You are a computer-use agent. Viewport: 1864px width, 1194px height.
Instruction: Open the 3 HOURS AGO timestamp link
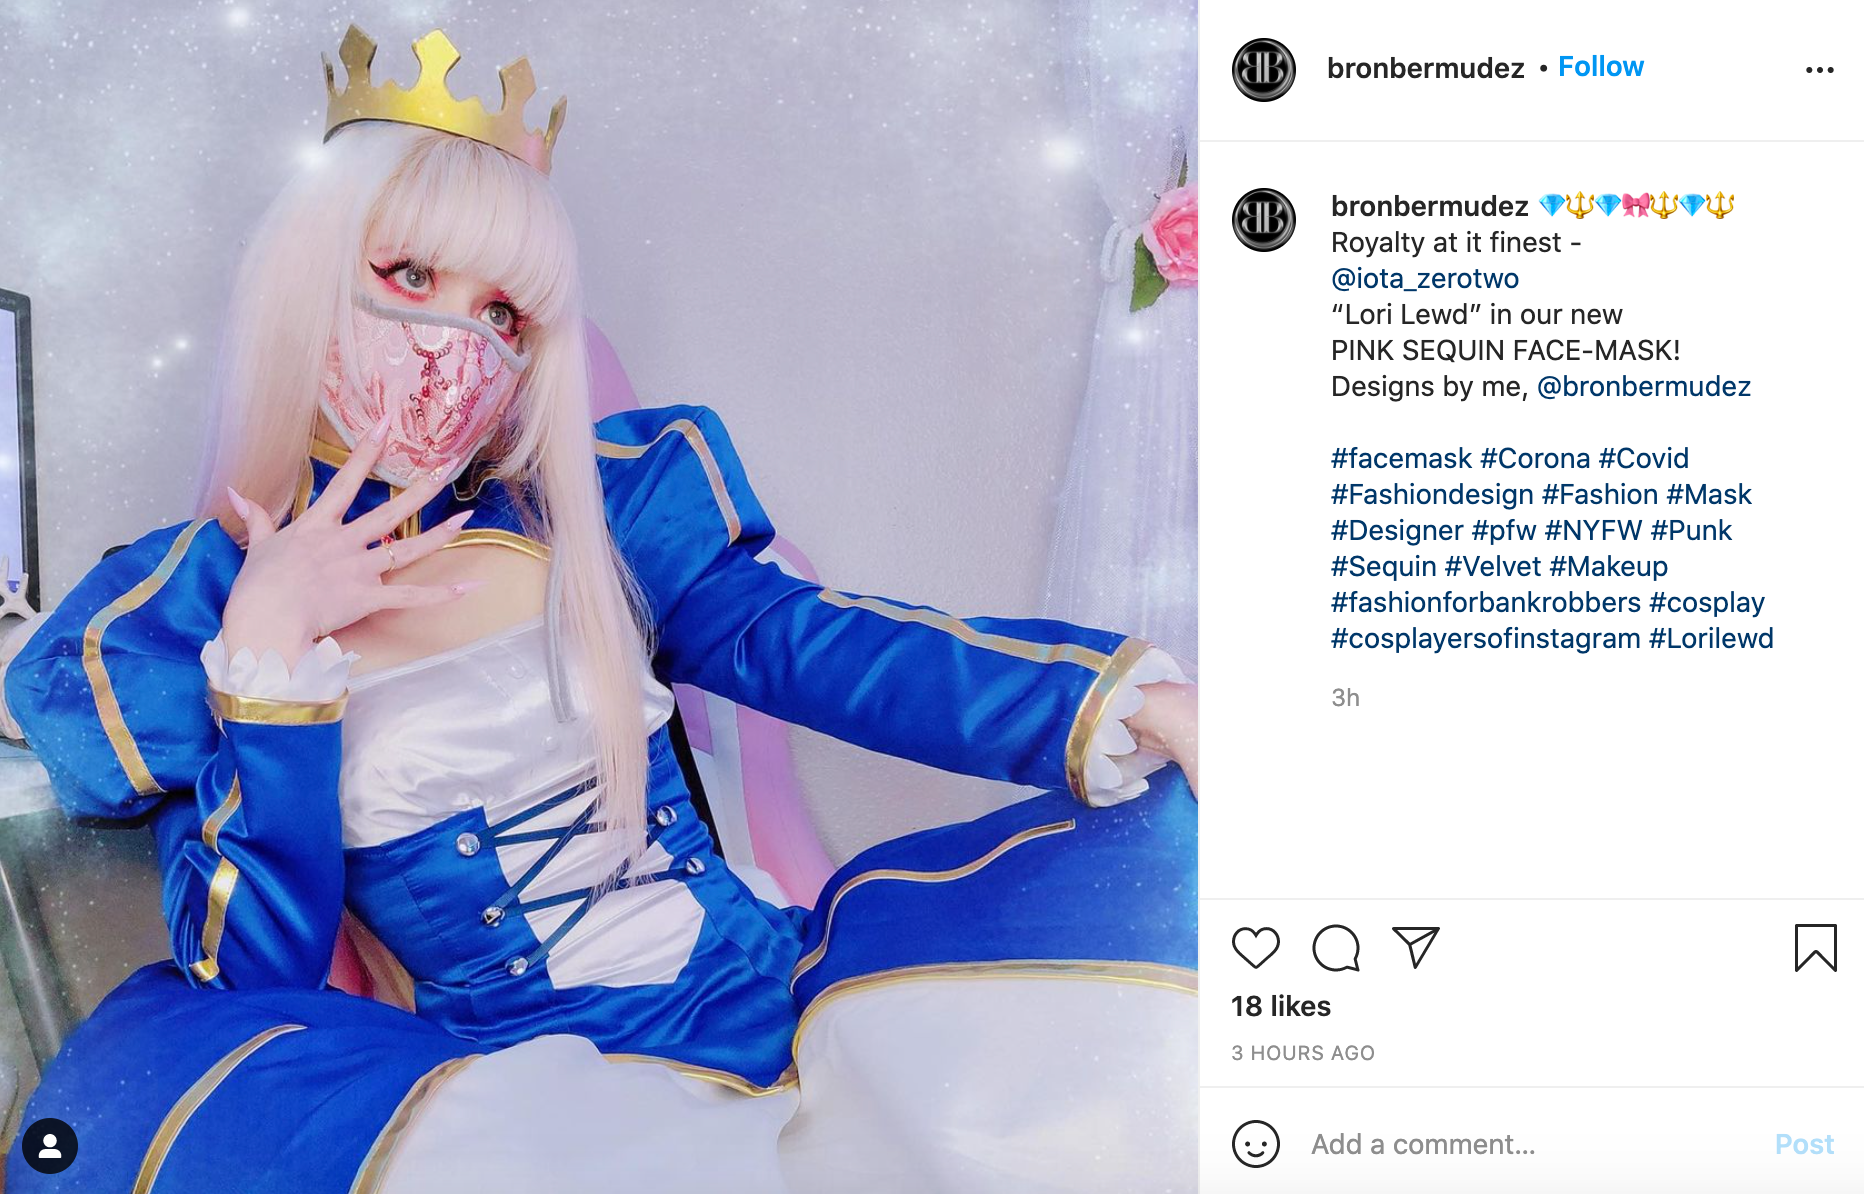point(1303,1053)
